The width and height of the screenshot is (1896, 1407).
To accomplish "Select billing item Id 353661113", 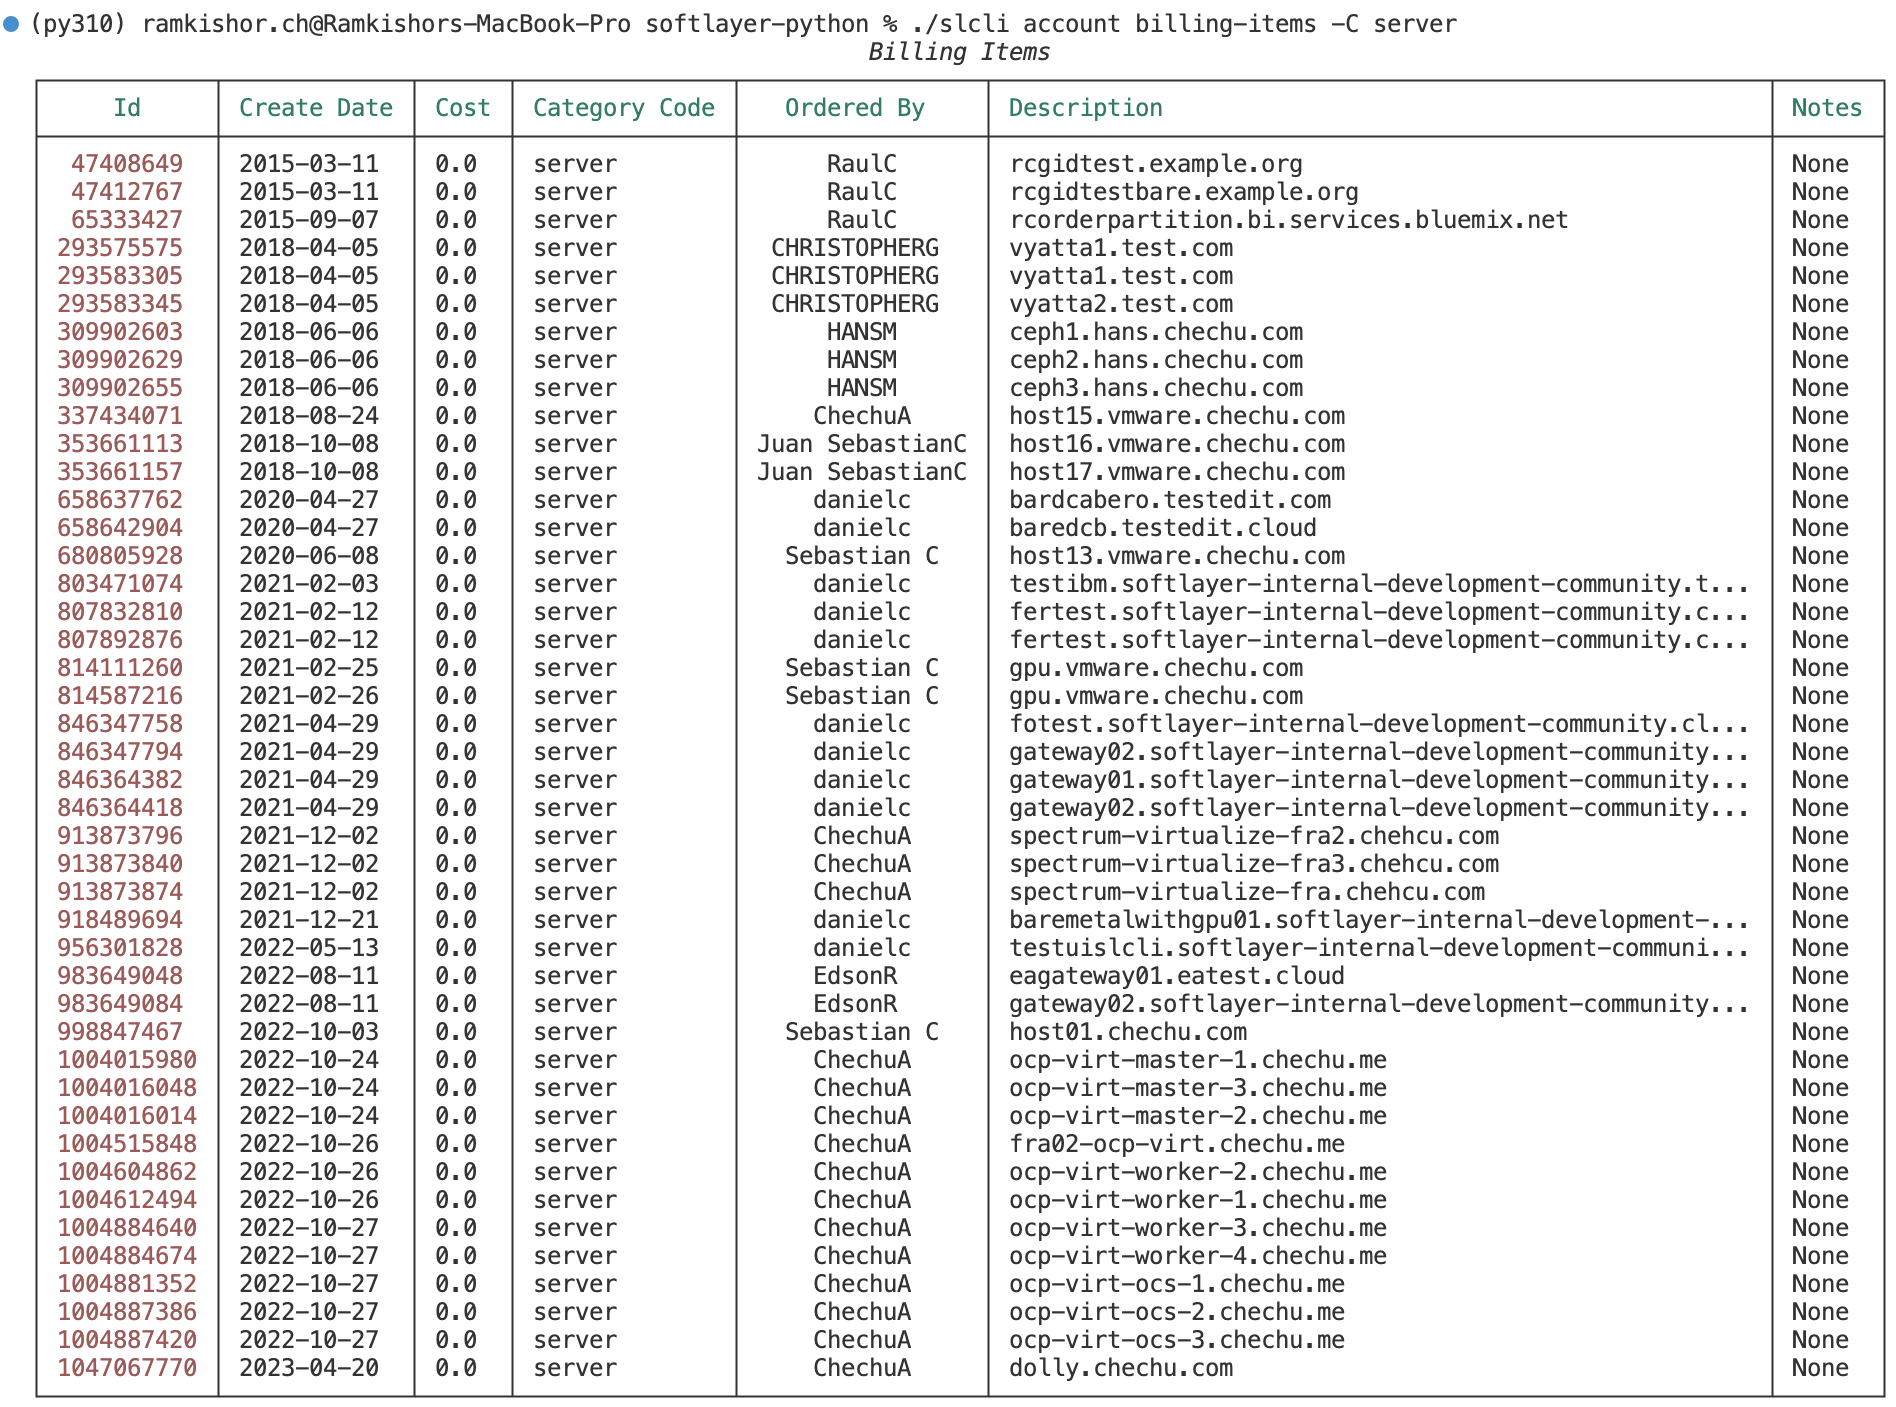I will [x=120, y=444].
